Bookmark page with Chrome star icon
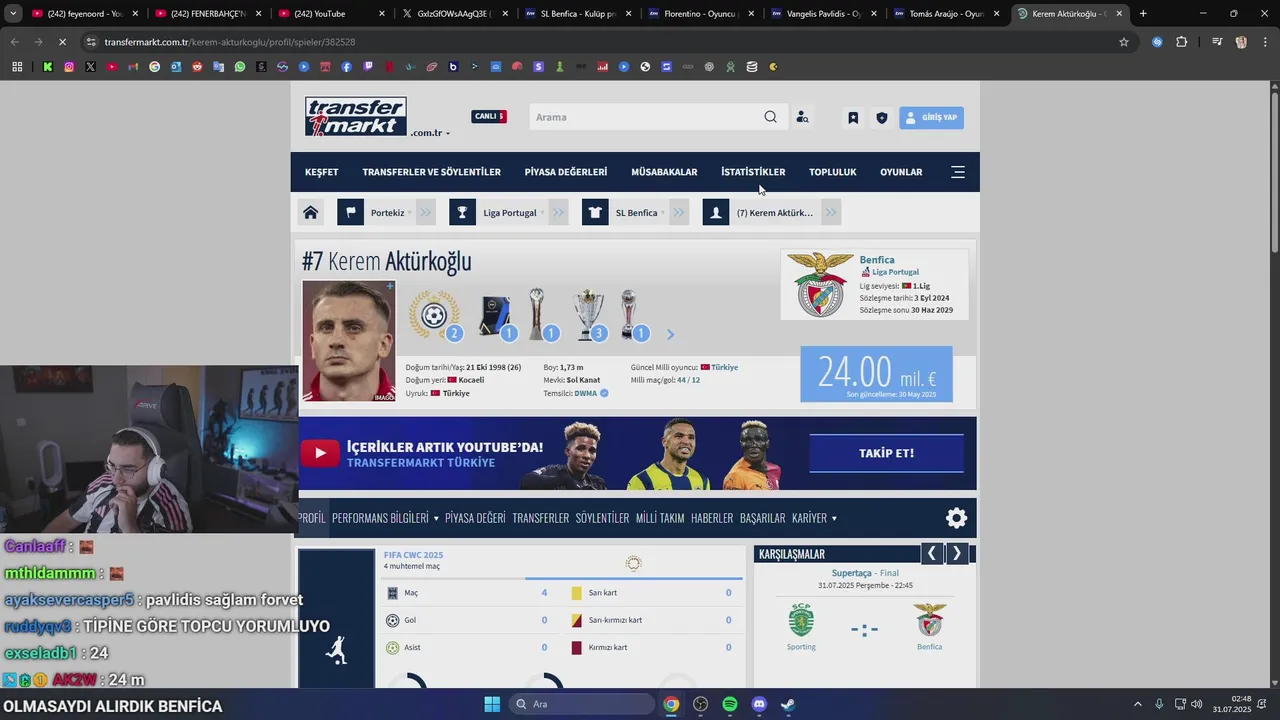This screenshot has height=720, width=1280. point(1124,42)
